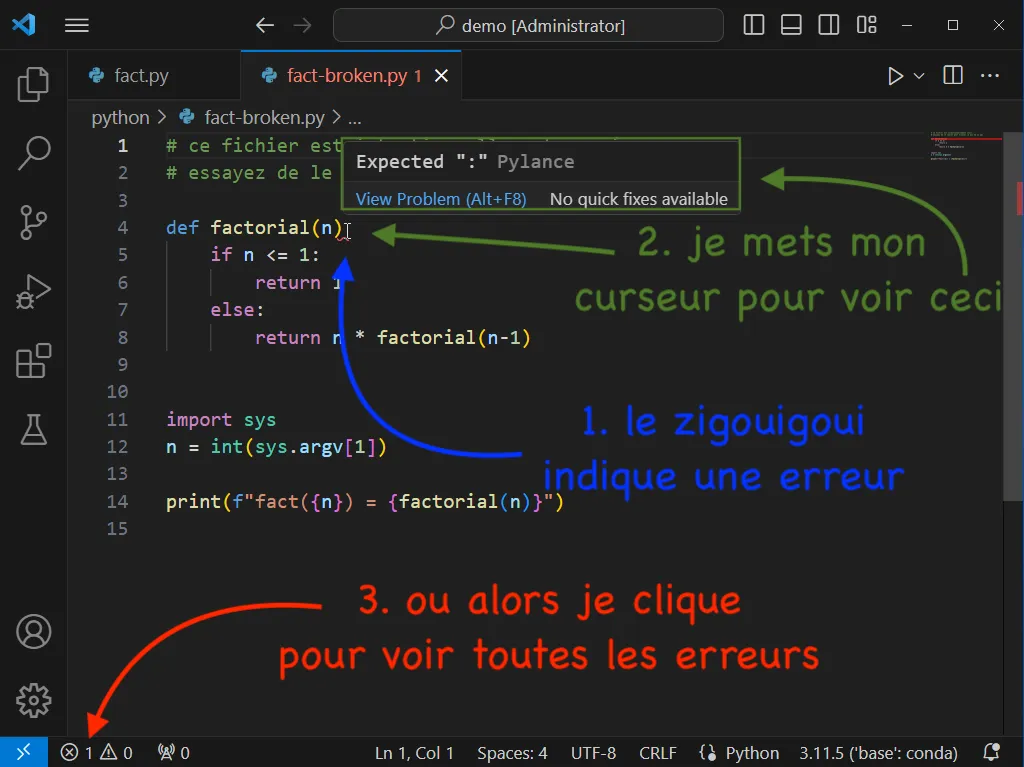Image resolution: width=1024 pixels, height=767 pixels.
Task: Open the Manage gear settings icon
Action: [x=34, y=700]
